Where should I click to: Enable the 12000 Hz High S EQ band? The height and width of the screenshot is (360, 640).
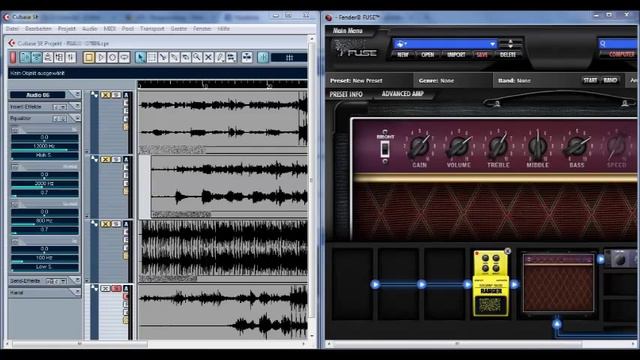15,130
